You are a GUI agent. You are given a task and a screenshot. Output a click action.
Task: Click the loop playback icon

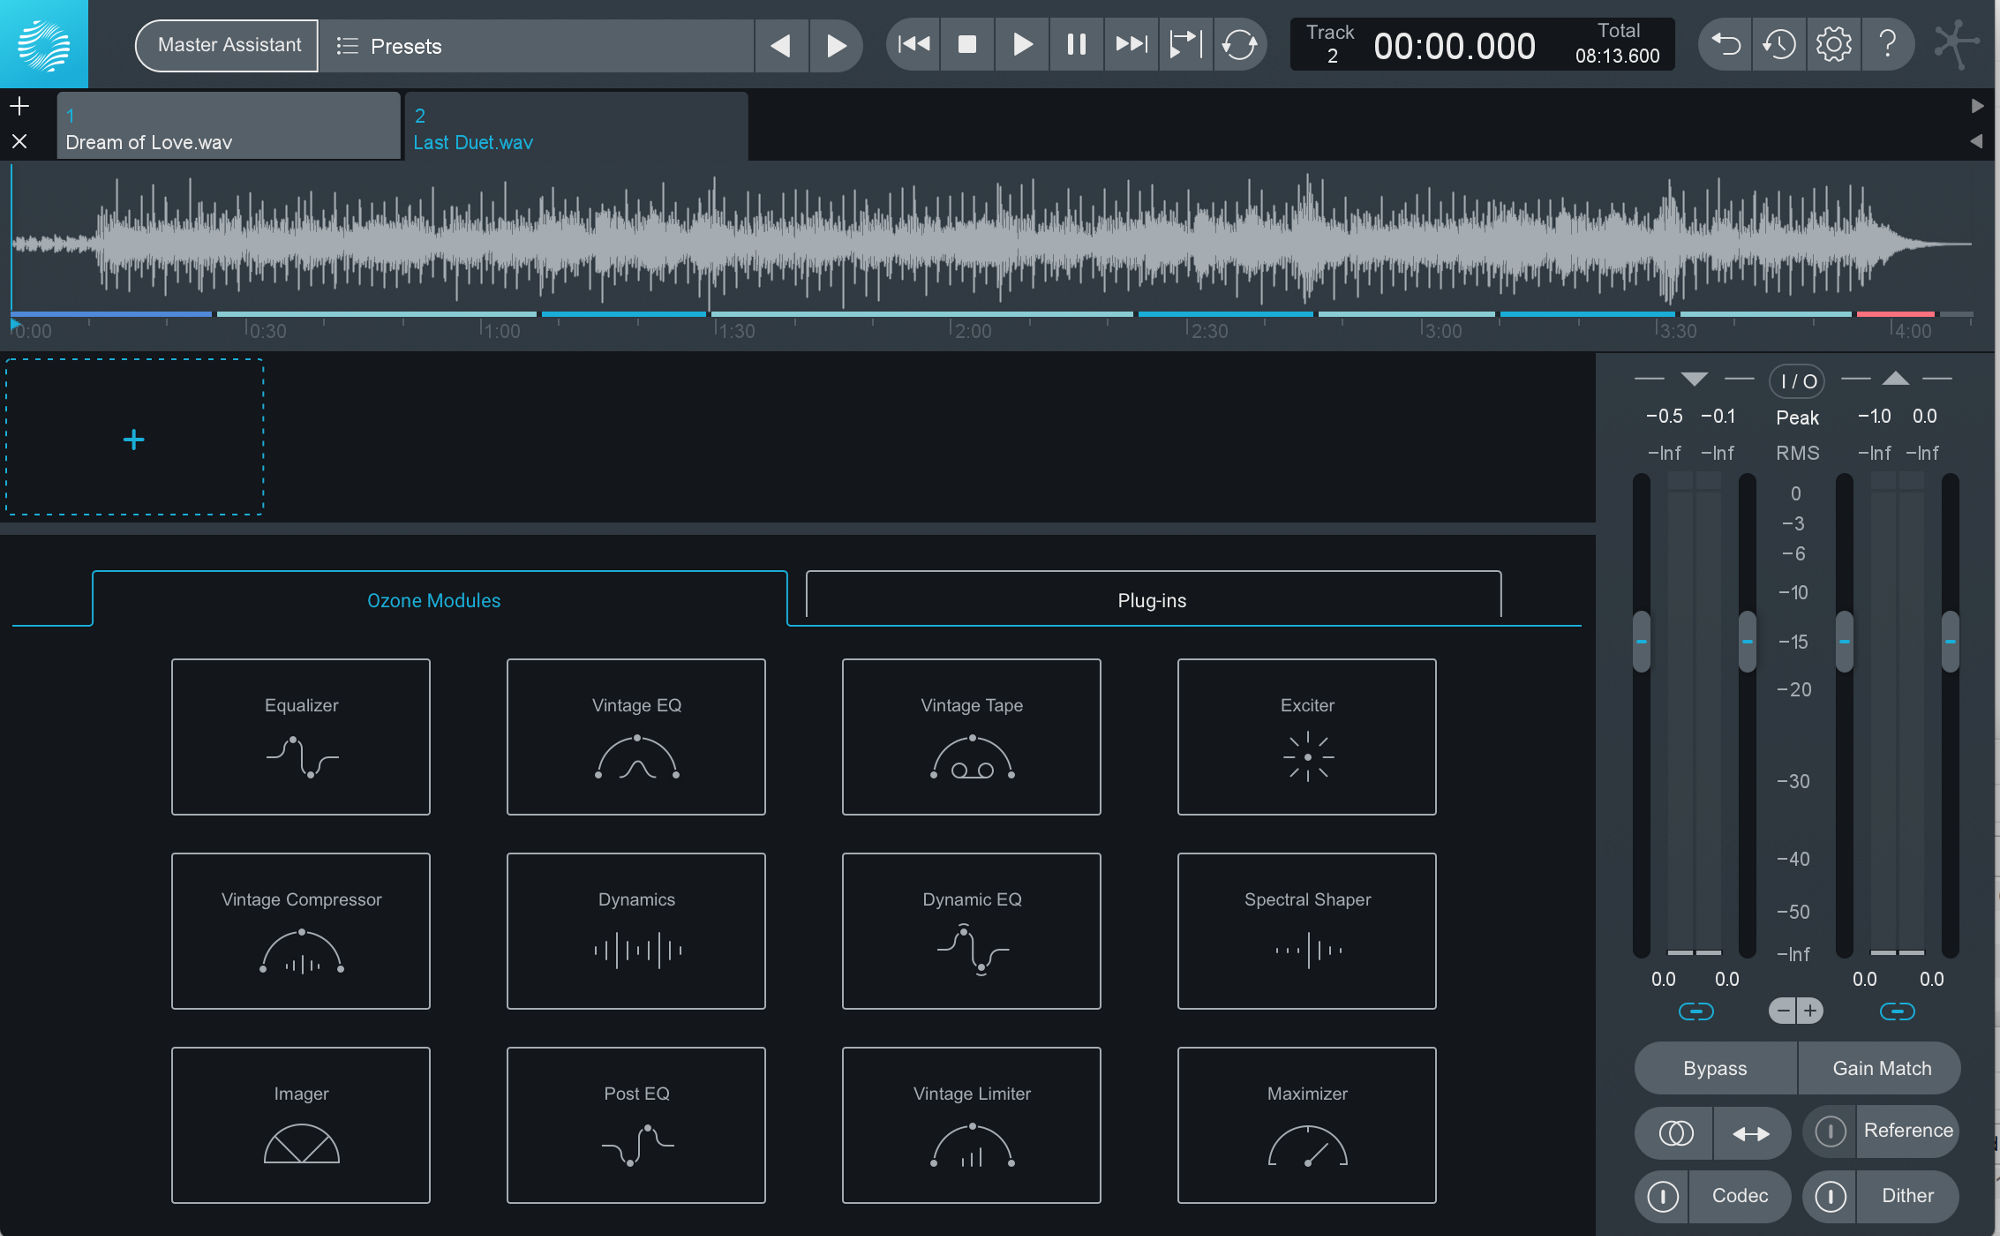pos(1239,44)
